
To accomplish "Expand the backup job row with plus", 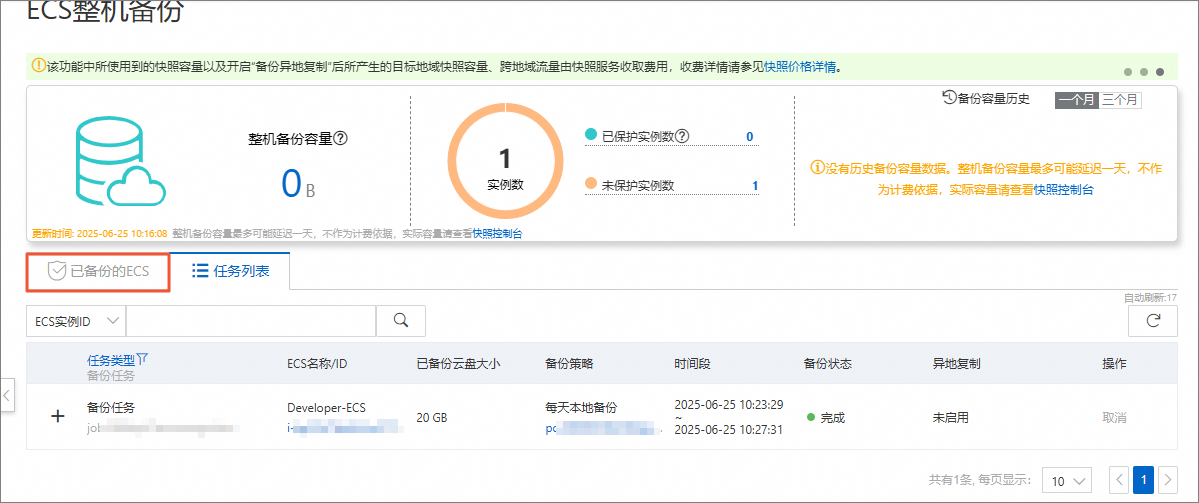I will click(57, 417).
